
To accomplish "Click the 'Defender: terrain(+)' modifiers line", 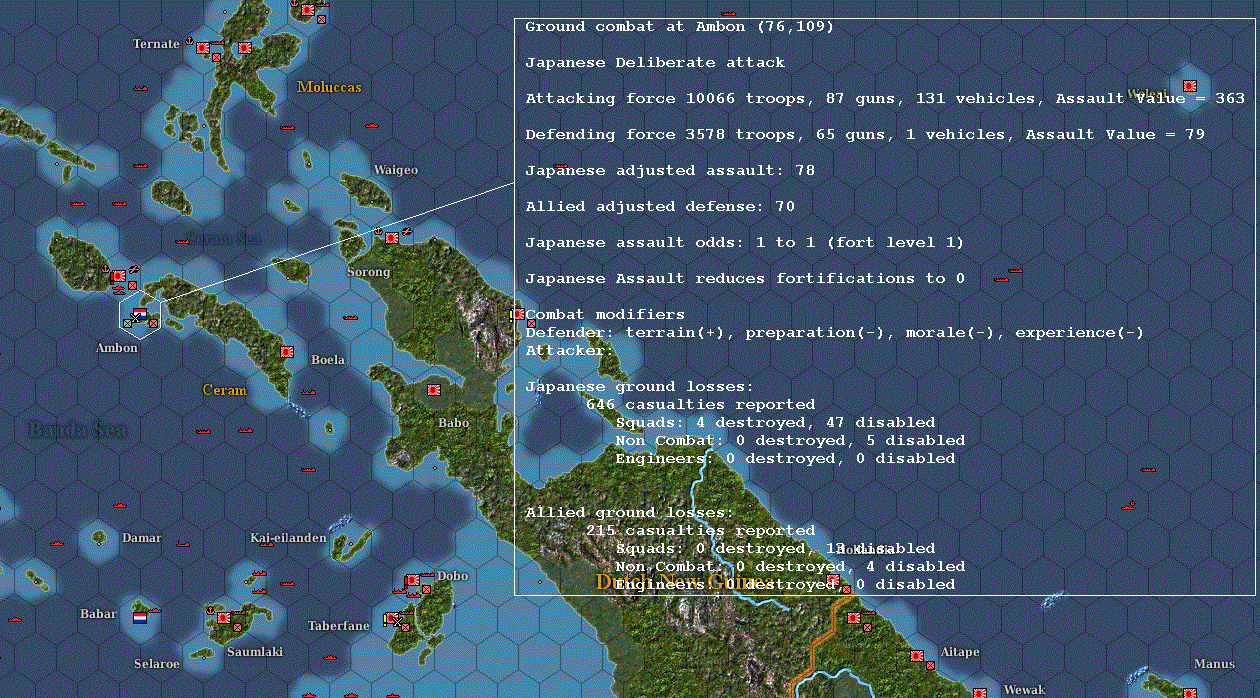I will point(835,333).
